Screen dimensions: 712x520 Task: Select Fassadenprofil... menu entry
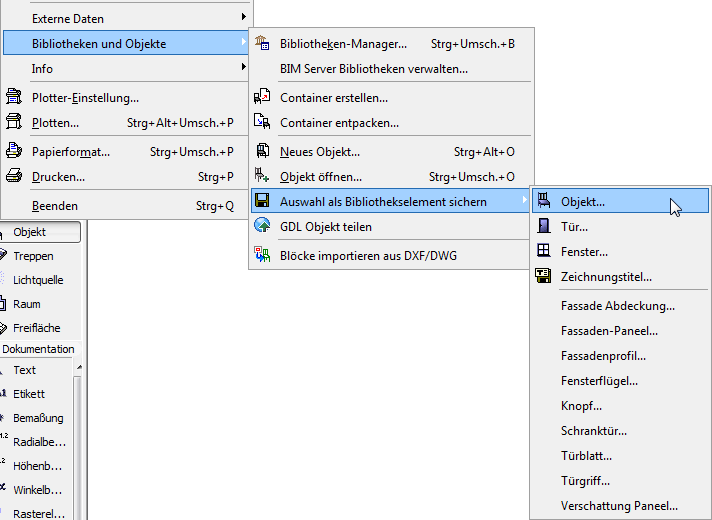tap(603, 355)
